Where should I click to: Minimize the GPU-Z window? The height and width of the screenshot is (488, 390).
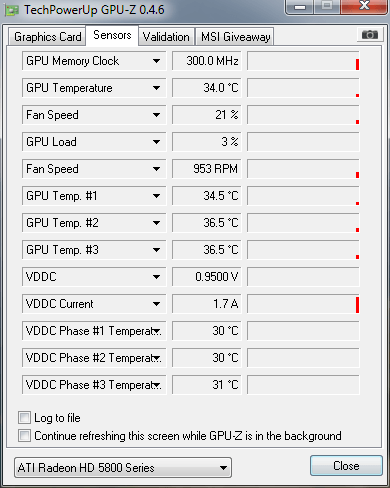300,7
